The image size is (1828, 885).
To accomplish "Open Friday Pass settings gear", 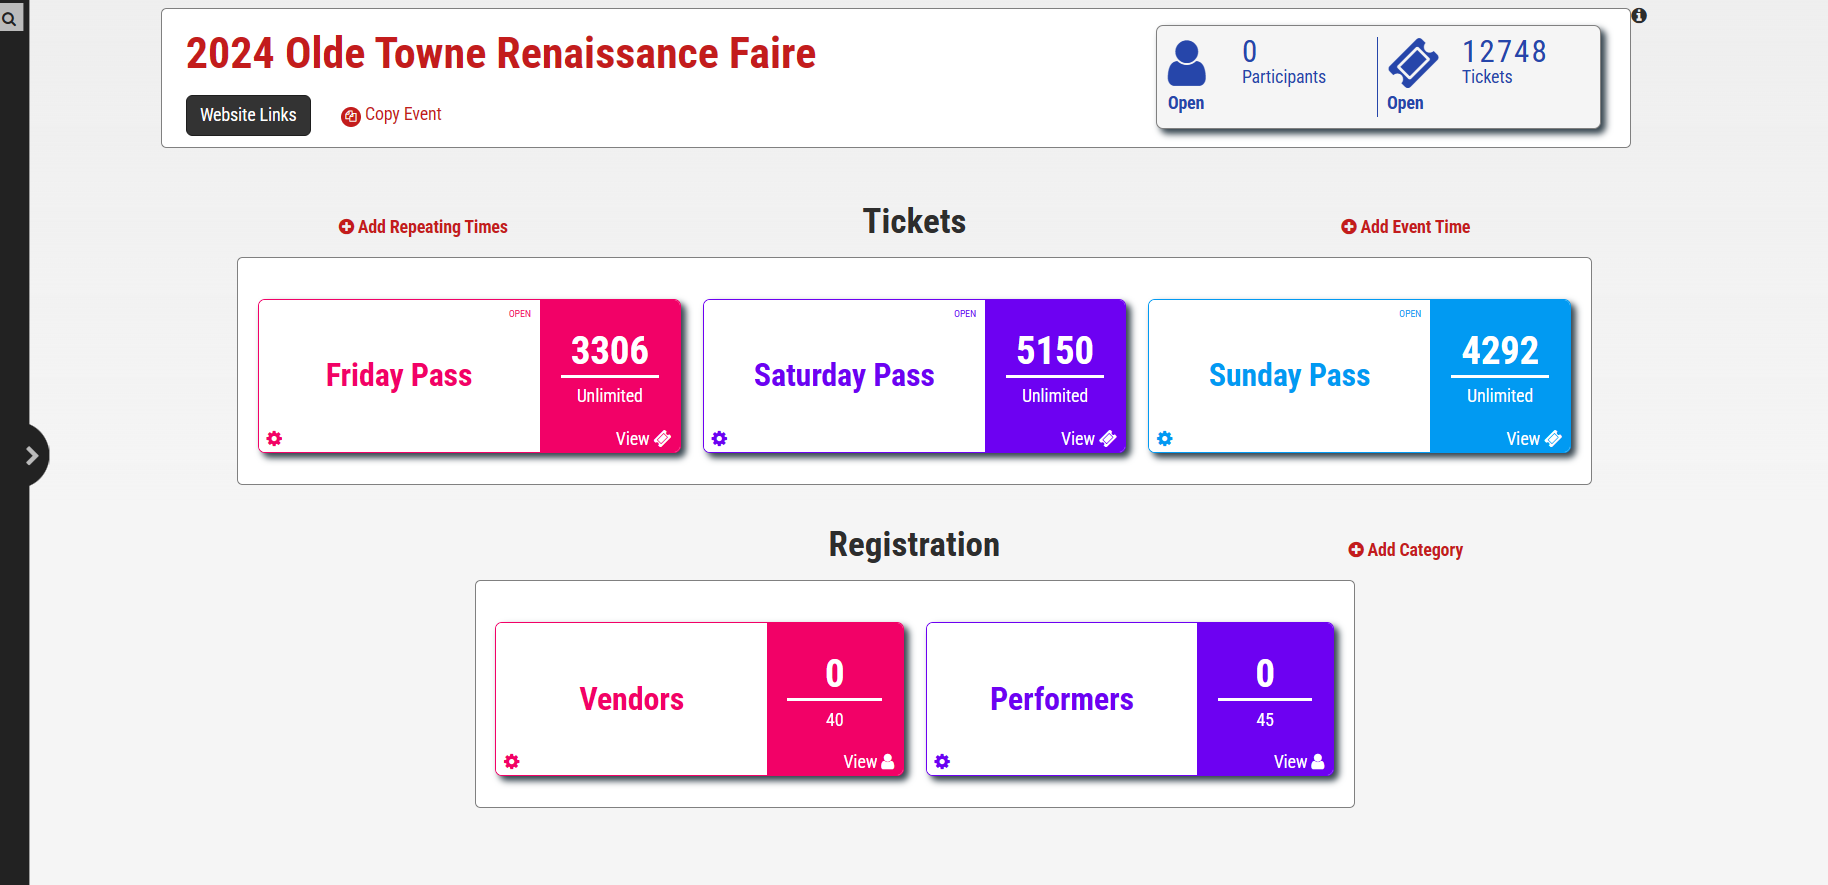I will pyautogui.click(x=274, y=438).
